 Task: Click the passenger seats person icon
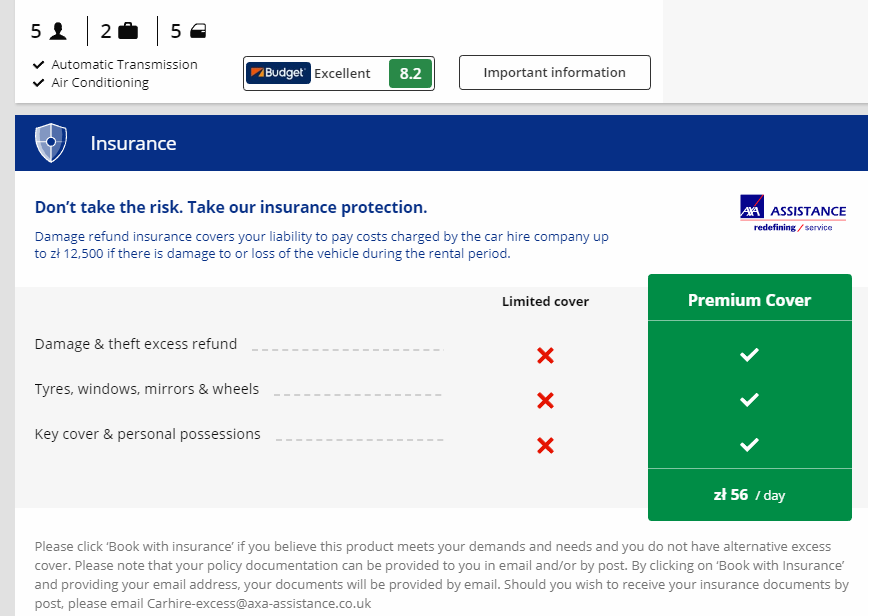click(x=57, y=31)
